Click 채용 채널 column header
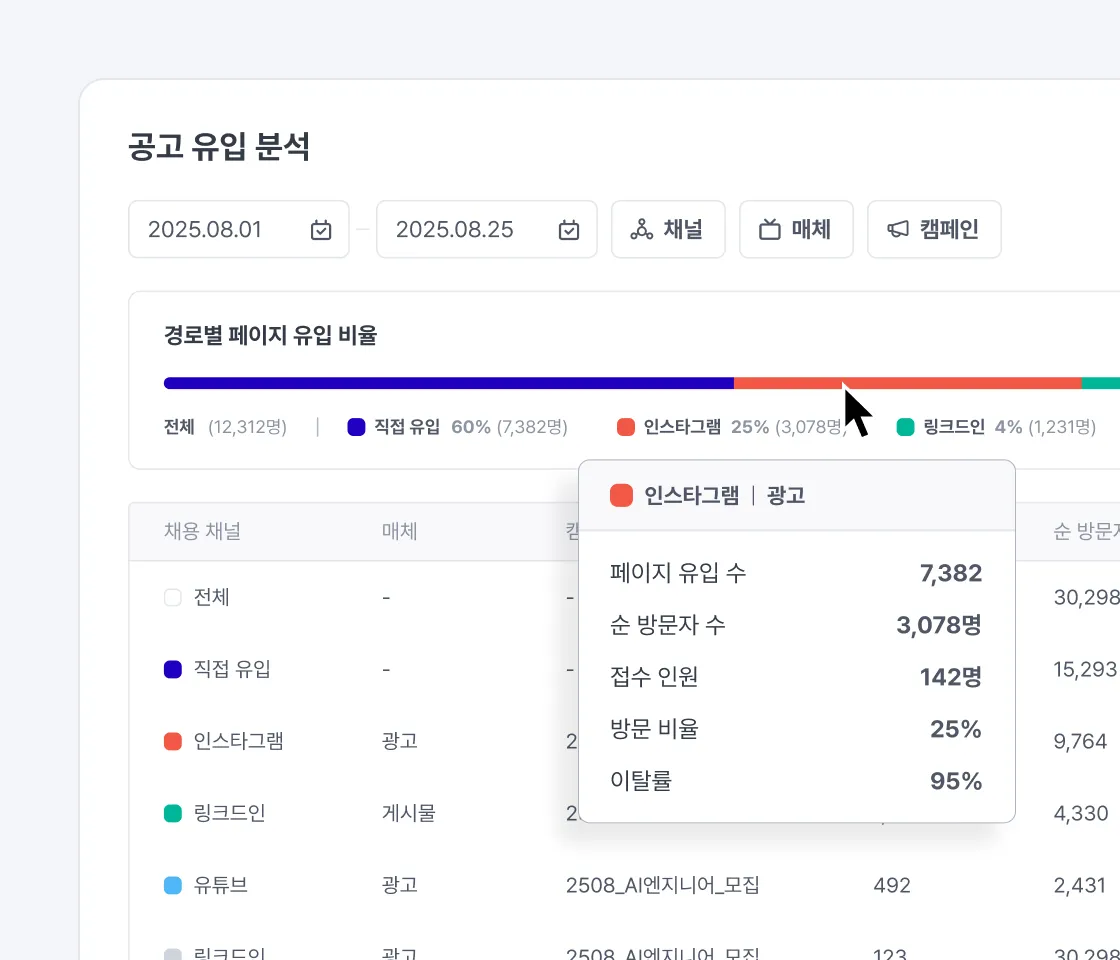The image size is (1120, 960). [202, 531]
